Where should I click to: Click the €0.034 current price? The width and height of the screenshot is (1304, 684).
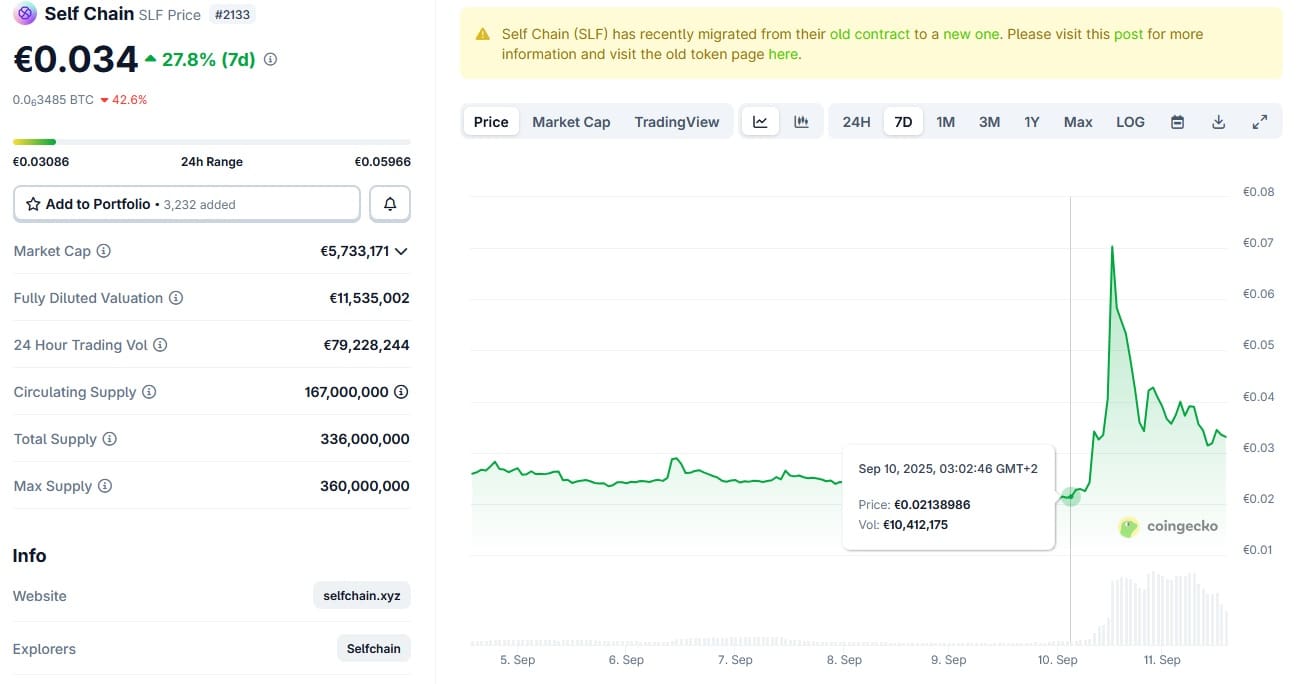[x=76, y=59]
